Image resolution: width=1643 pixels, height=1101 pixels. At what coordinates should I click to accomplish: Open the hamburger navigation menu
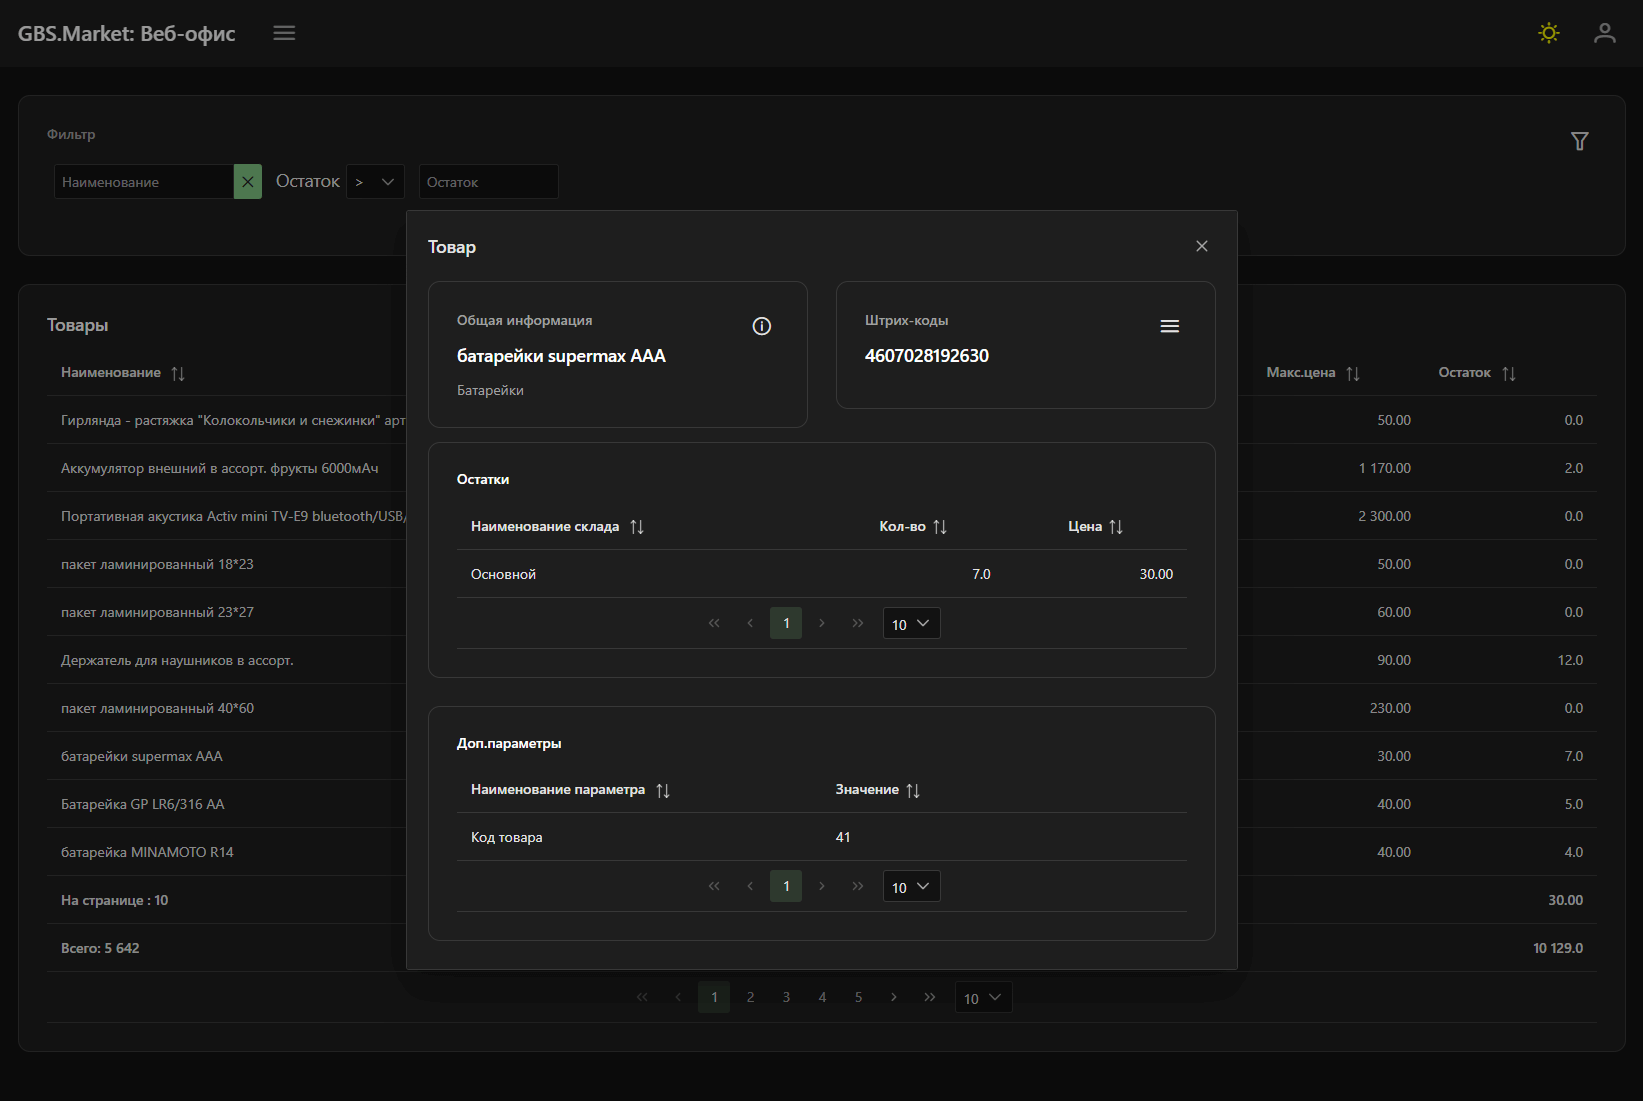pyautogui.click(x=284, y=33)
